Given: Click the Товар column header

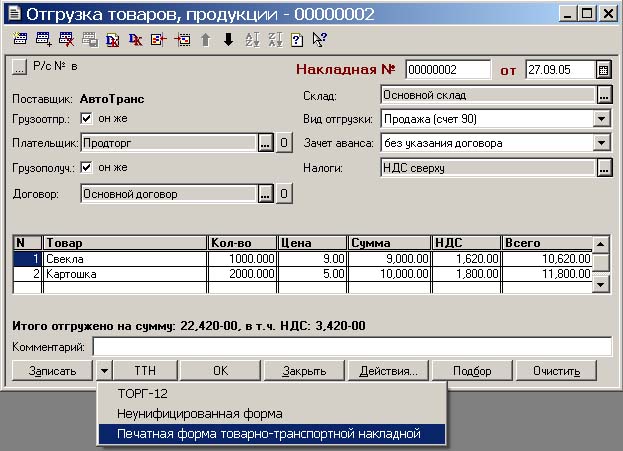Looking at the screenshot, I should tap(125, 243).
